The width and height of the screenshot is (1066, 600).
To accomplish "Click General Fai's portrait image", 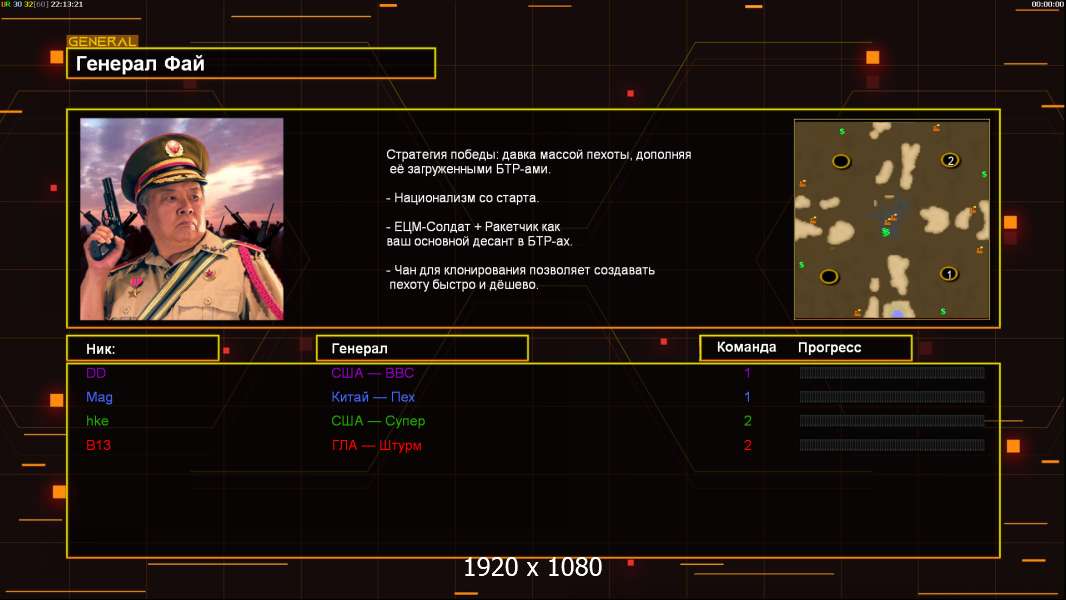I will pyautogui.click(x=182, y=219).
